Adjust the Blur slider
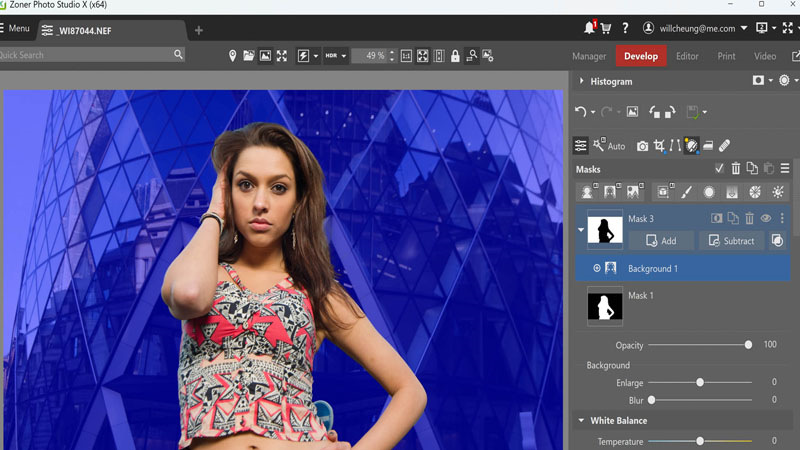The image size is (800, 450). (x=699, y=400)
